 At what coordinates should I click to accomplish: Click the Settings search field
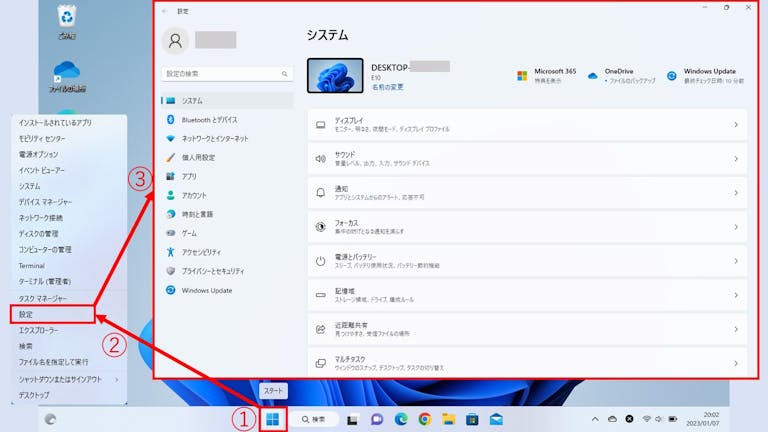(227, 74)
